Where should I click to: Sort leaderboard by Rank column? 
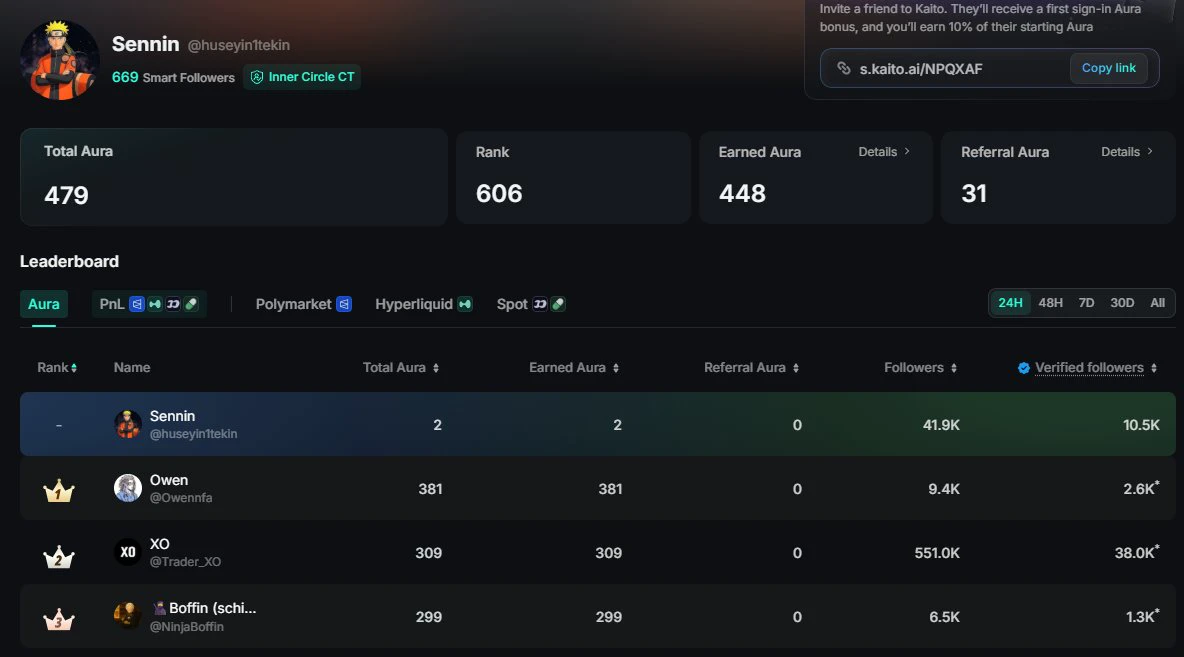pyautogui.click(x=57, y=368)
